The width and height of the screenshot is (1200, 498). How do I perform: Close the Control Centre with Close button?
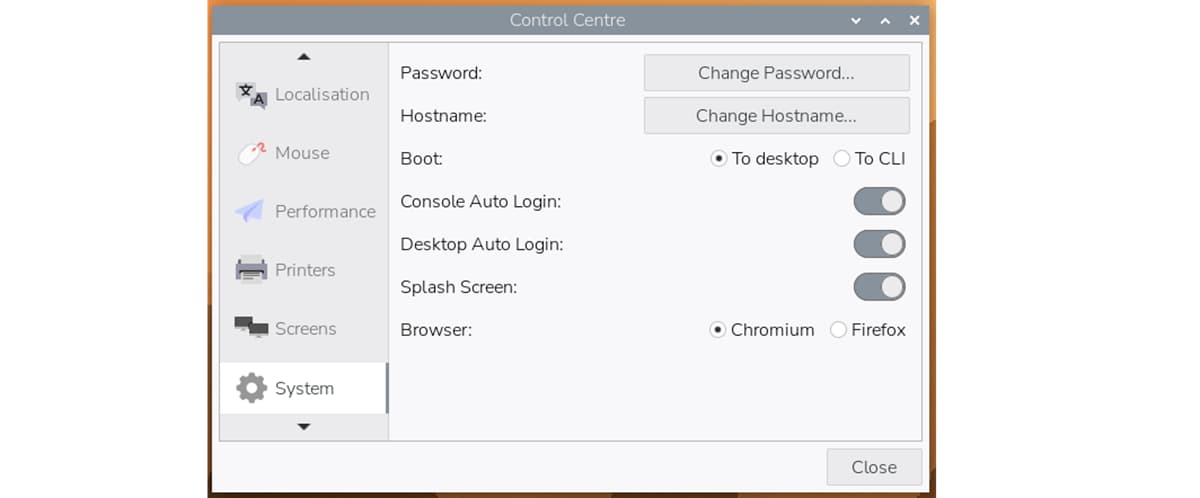pyautogui.click(x=873, y=467)
